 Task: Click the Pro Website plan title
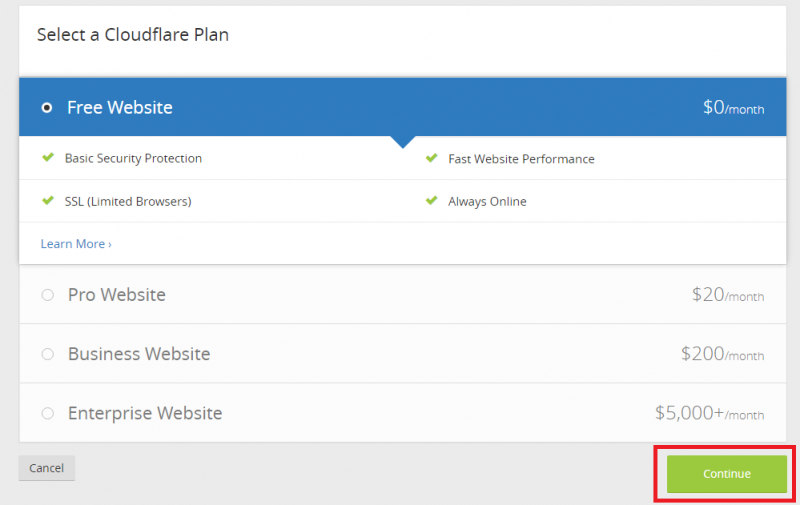tap(117, 295)
